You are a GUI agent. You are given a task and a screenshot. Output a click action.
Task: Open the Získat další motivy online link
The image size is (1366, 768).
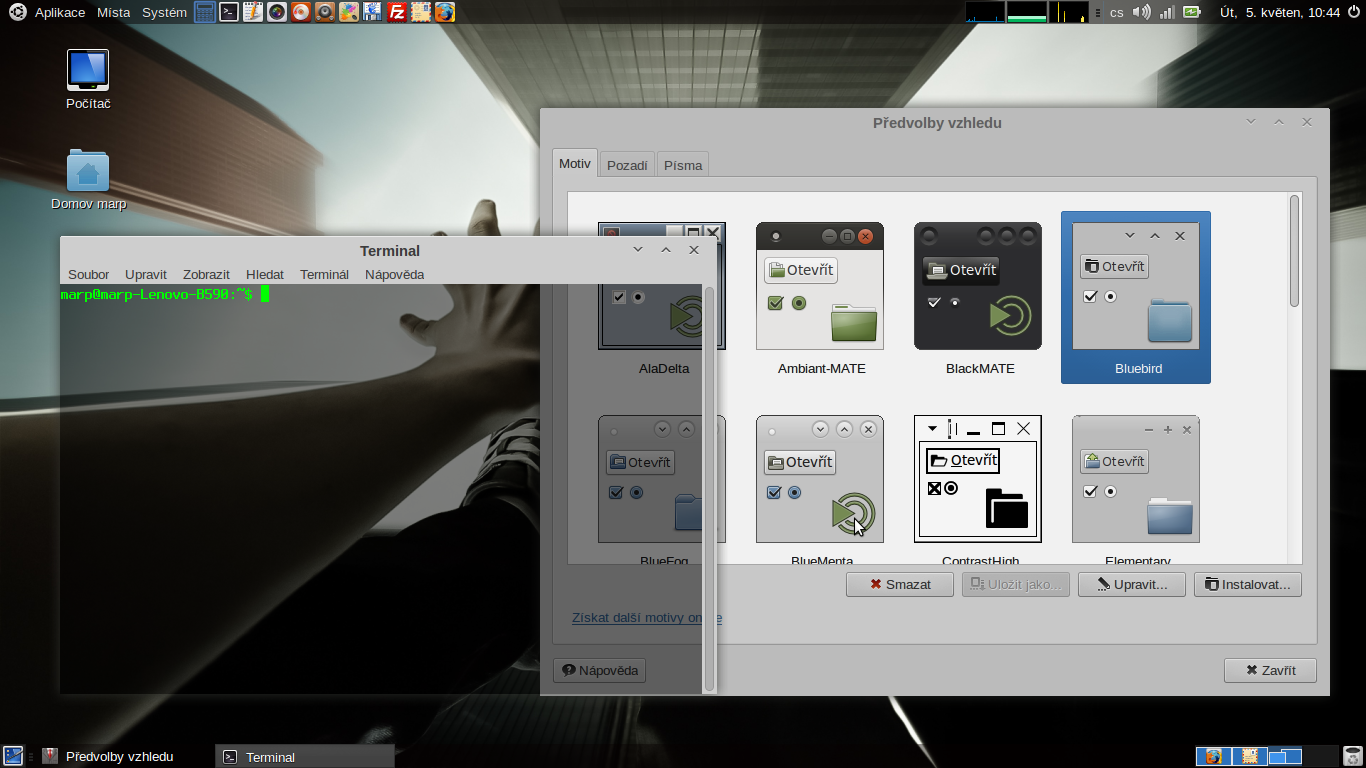point(647,618)
